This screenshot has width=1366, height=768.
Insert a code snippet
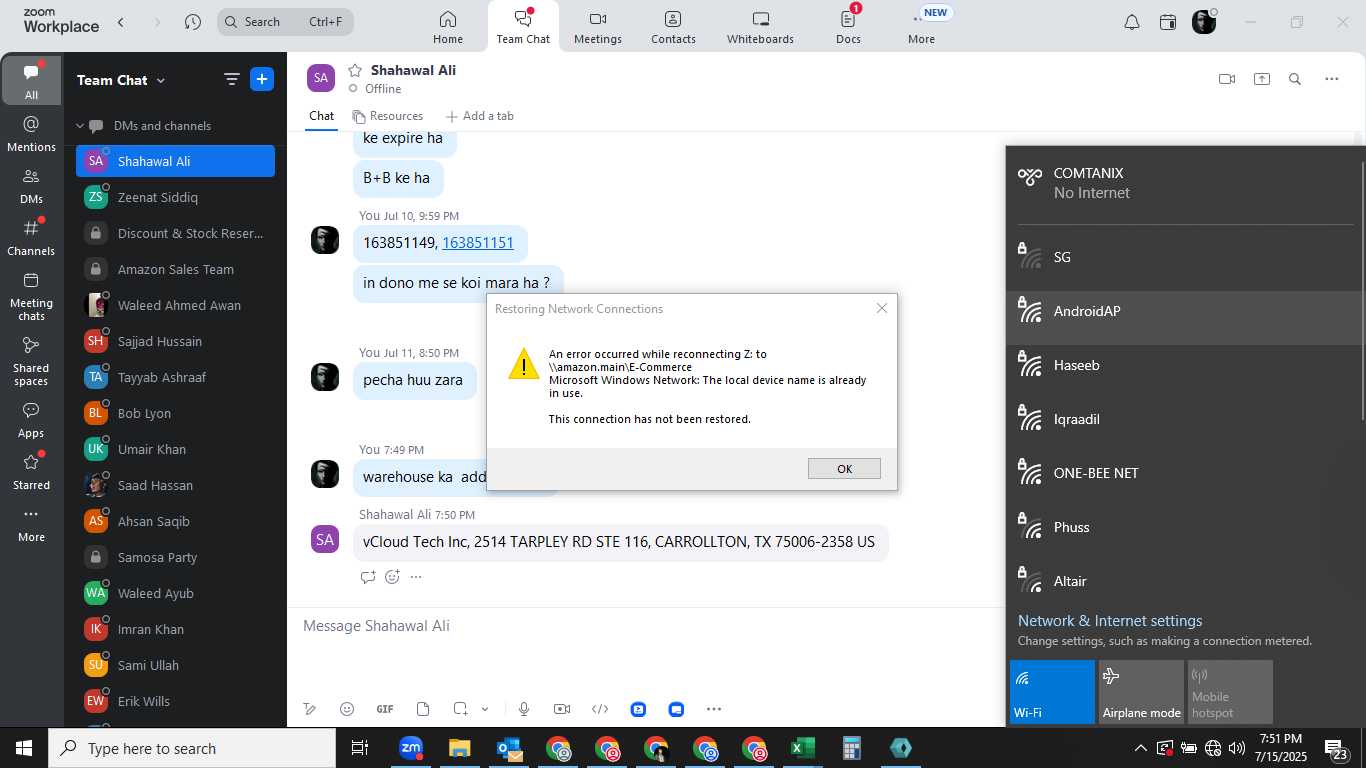[600, 709]
